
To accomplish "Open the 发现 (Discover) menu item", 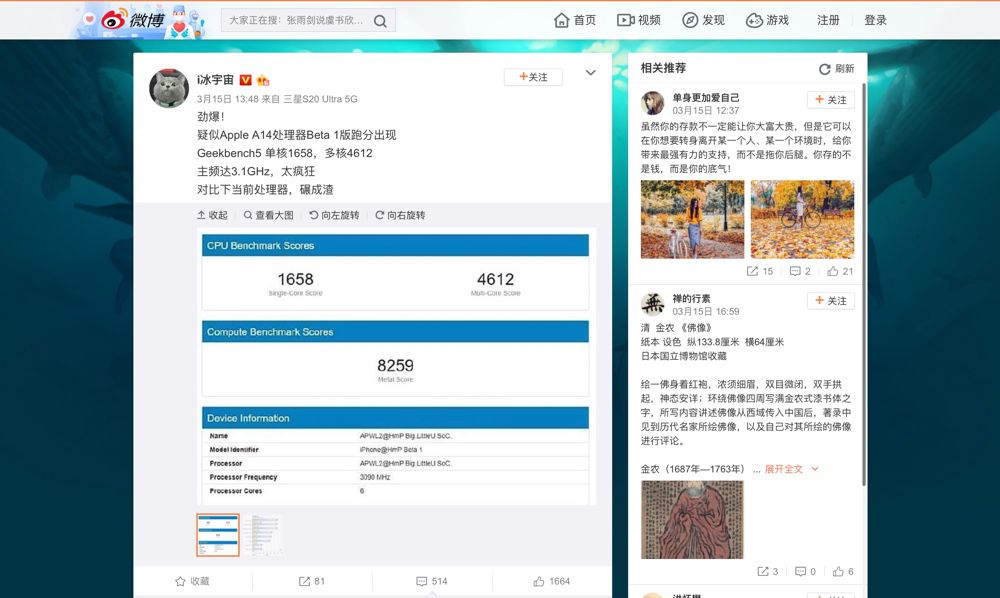I will [703, 19].
